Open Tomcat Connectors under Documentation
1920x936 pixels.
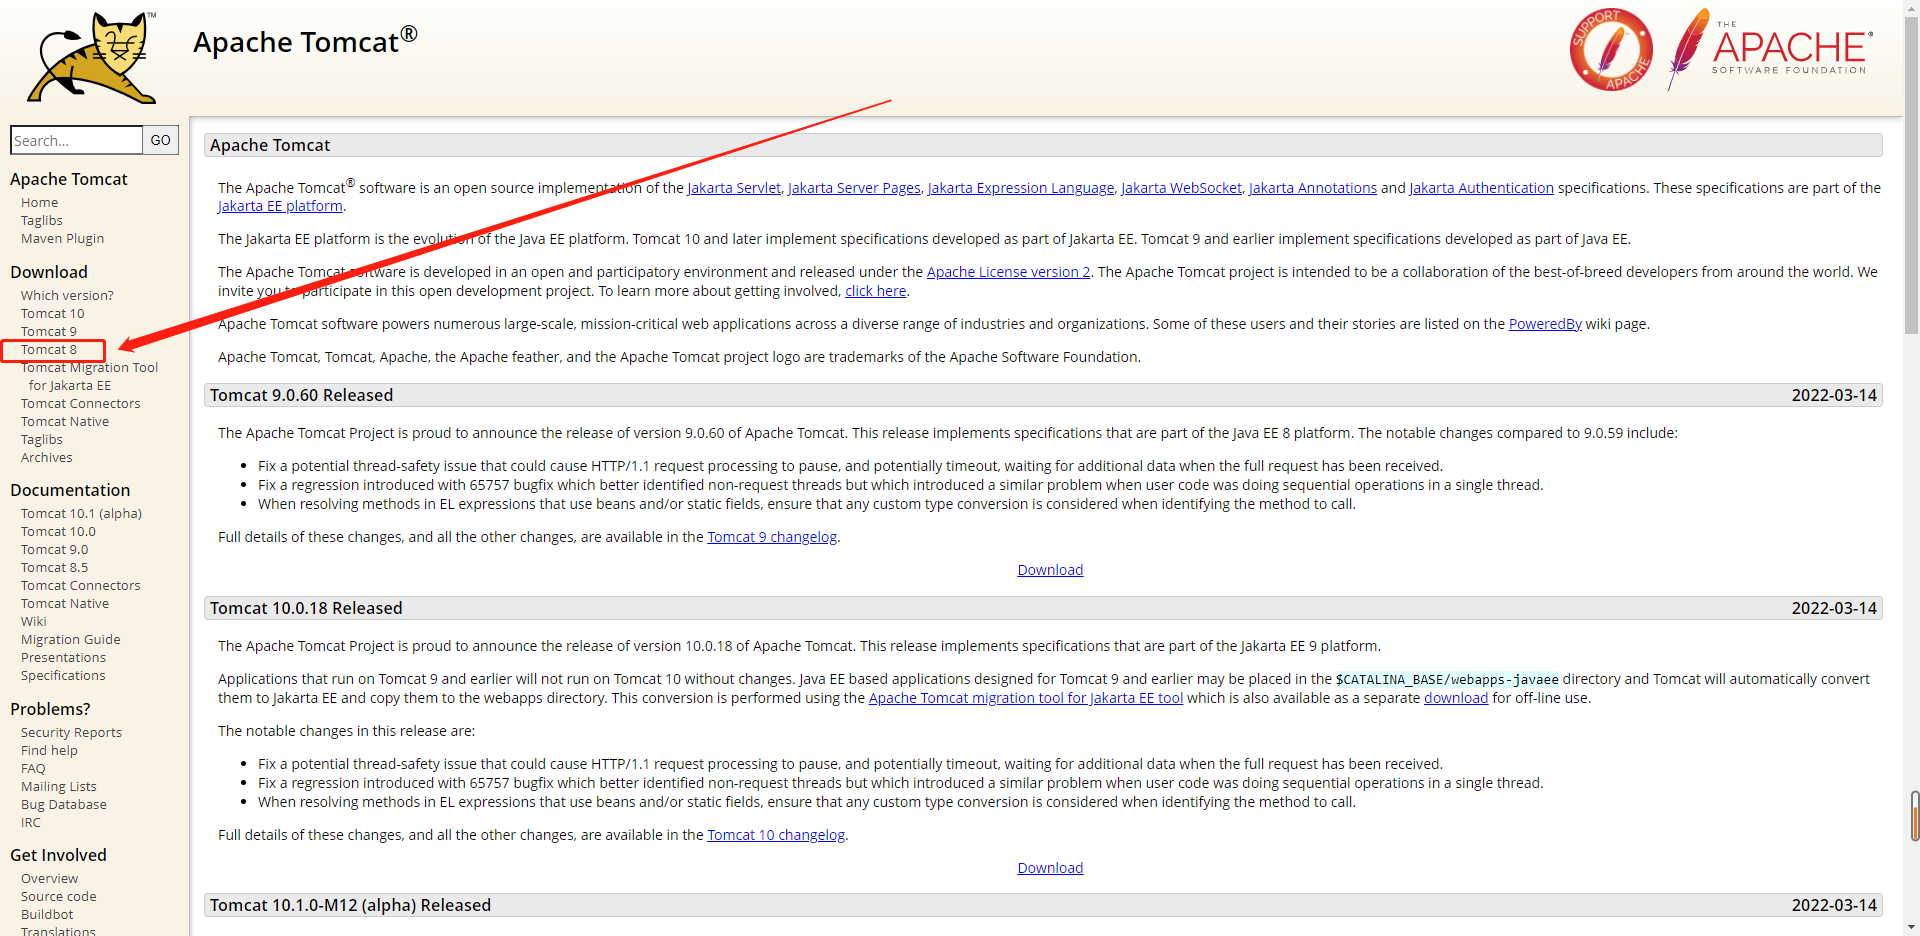tap(81, 585)
